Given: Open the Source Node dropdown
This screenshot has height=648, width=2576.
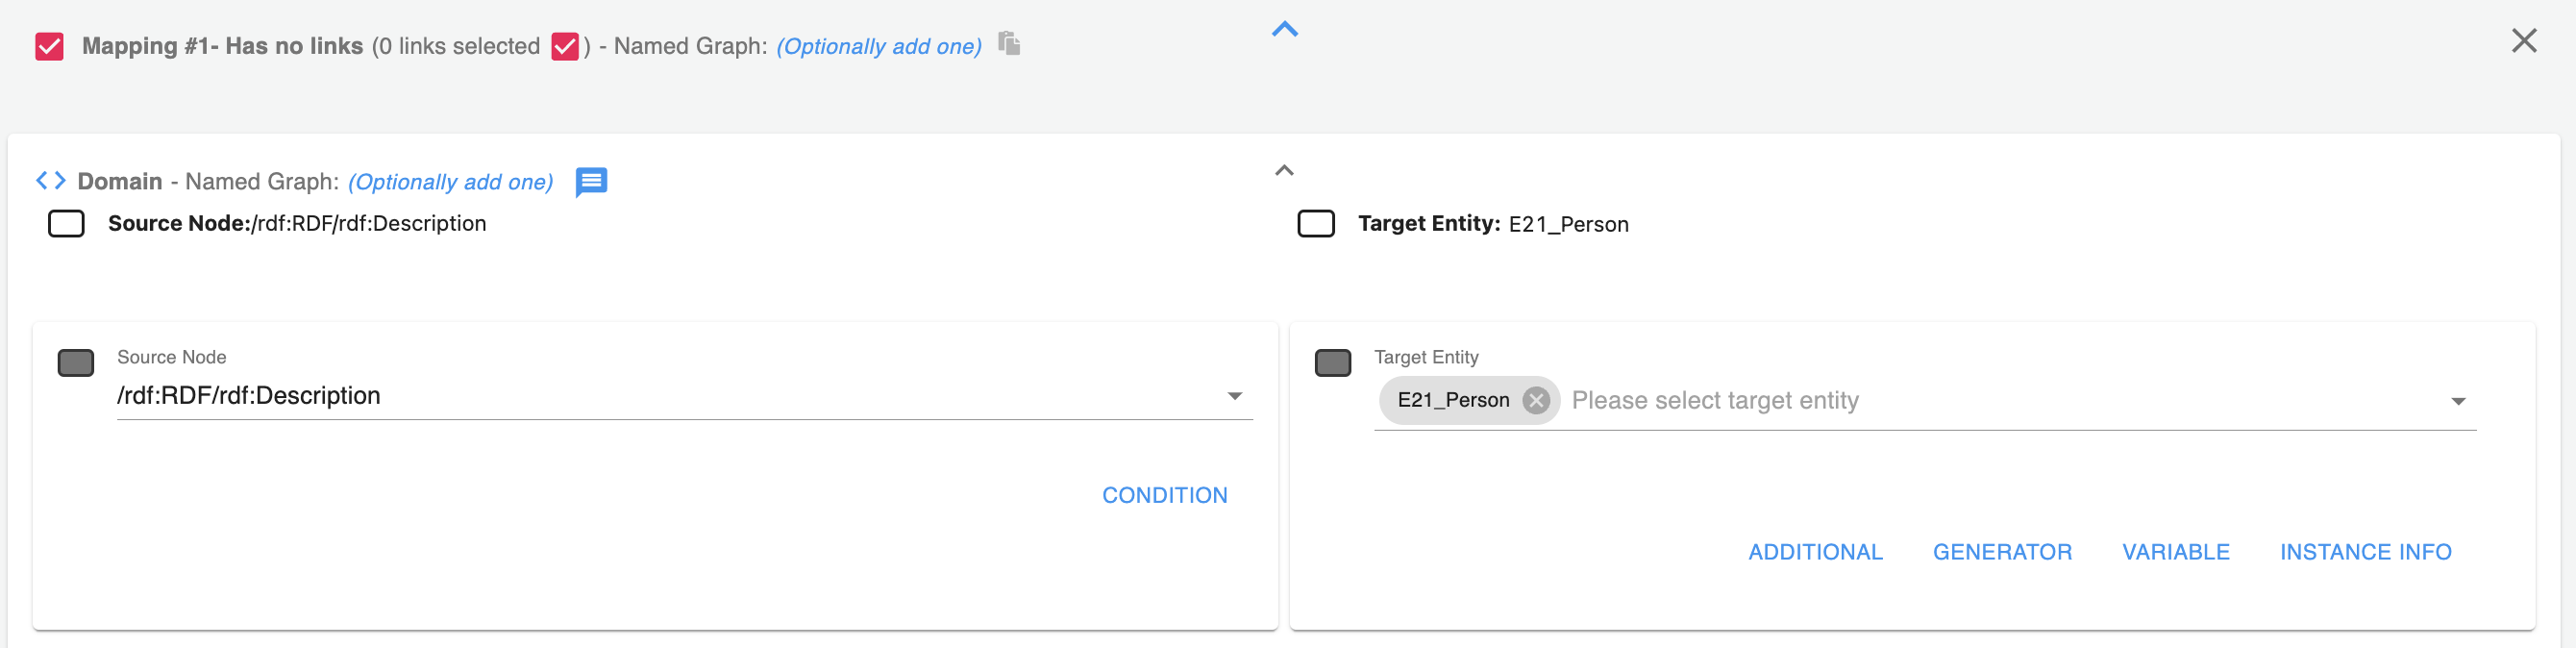Looking at the screenshot, I should point(1234,397).
